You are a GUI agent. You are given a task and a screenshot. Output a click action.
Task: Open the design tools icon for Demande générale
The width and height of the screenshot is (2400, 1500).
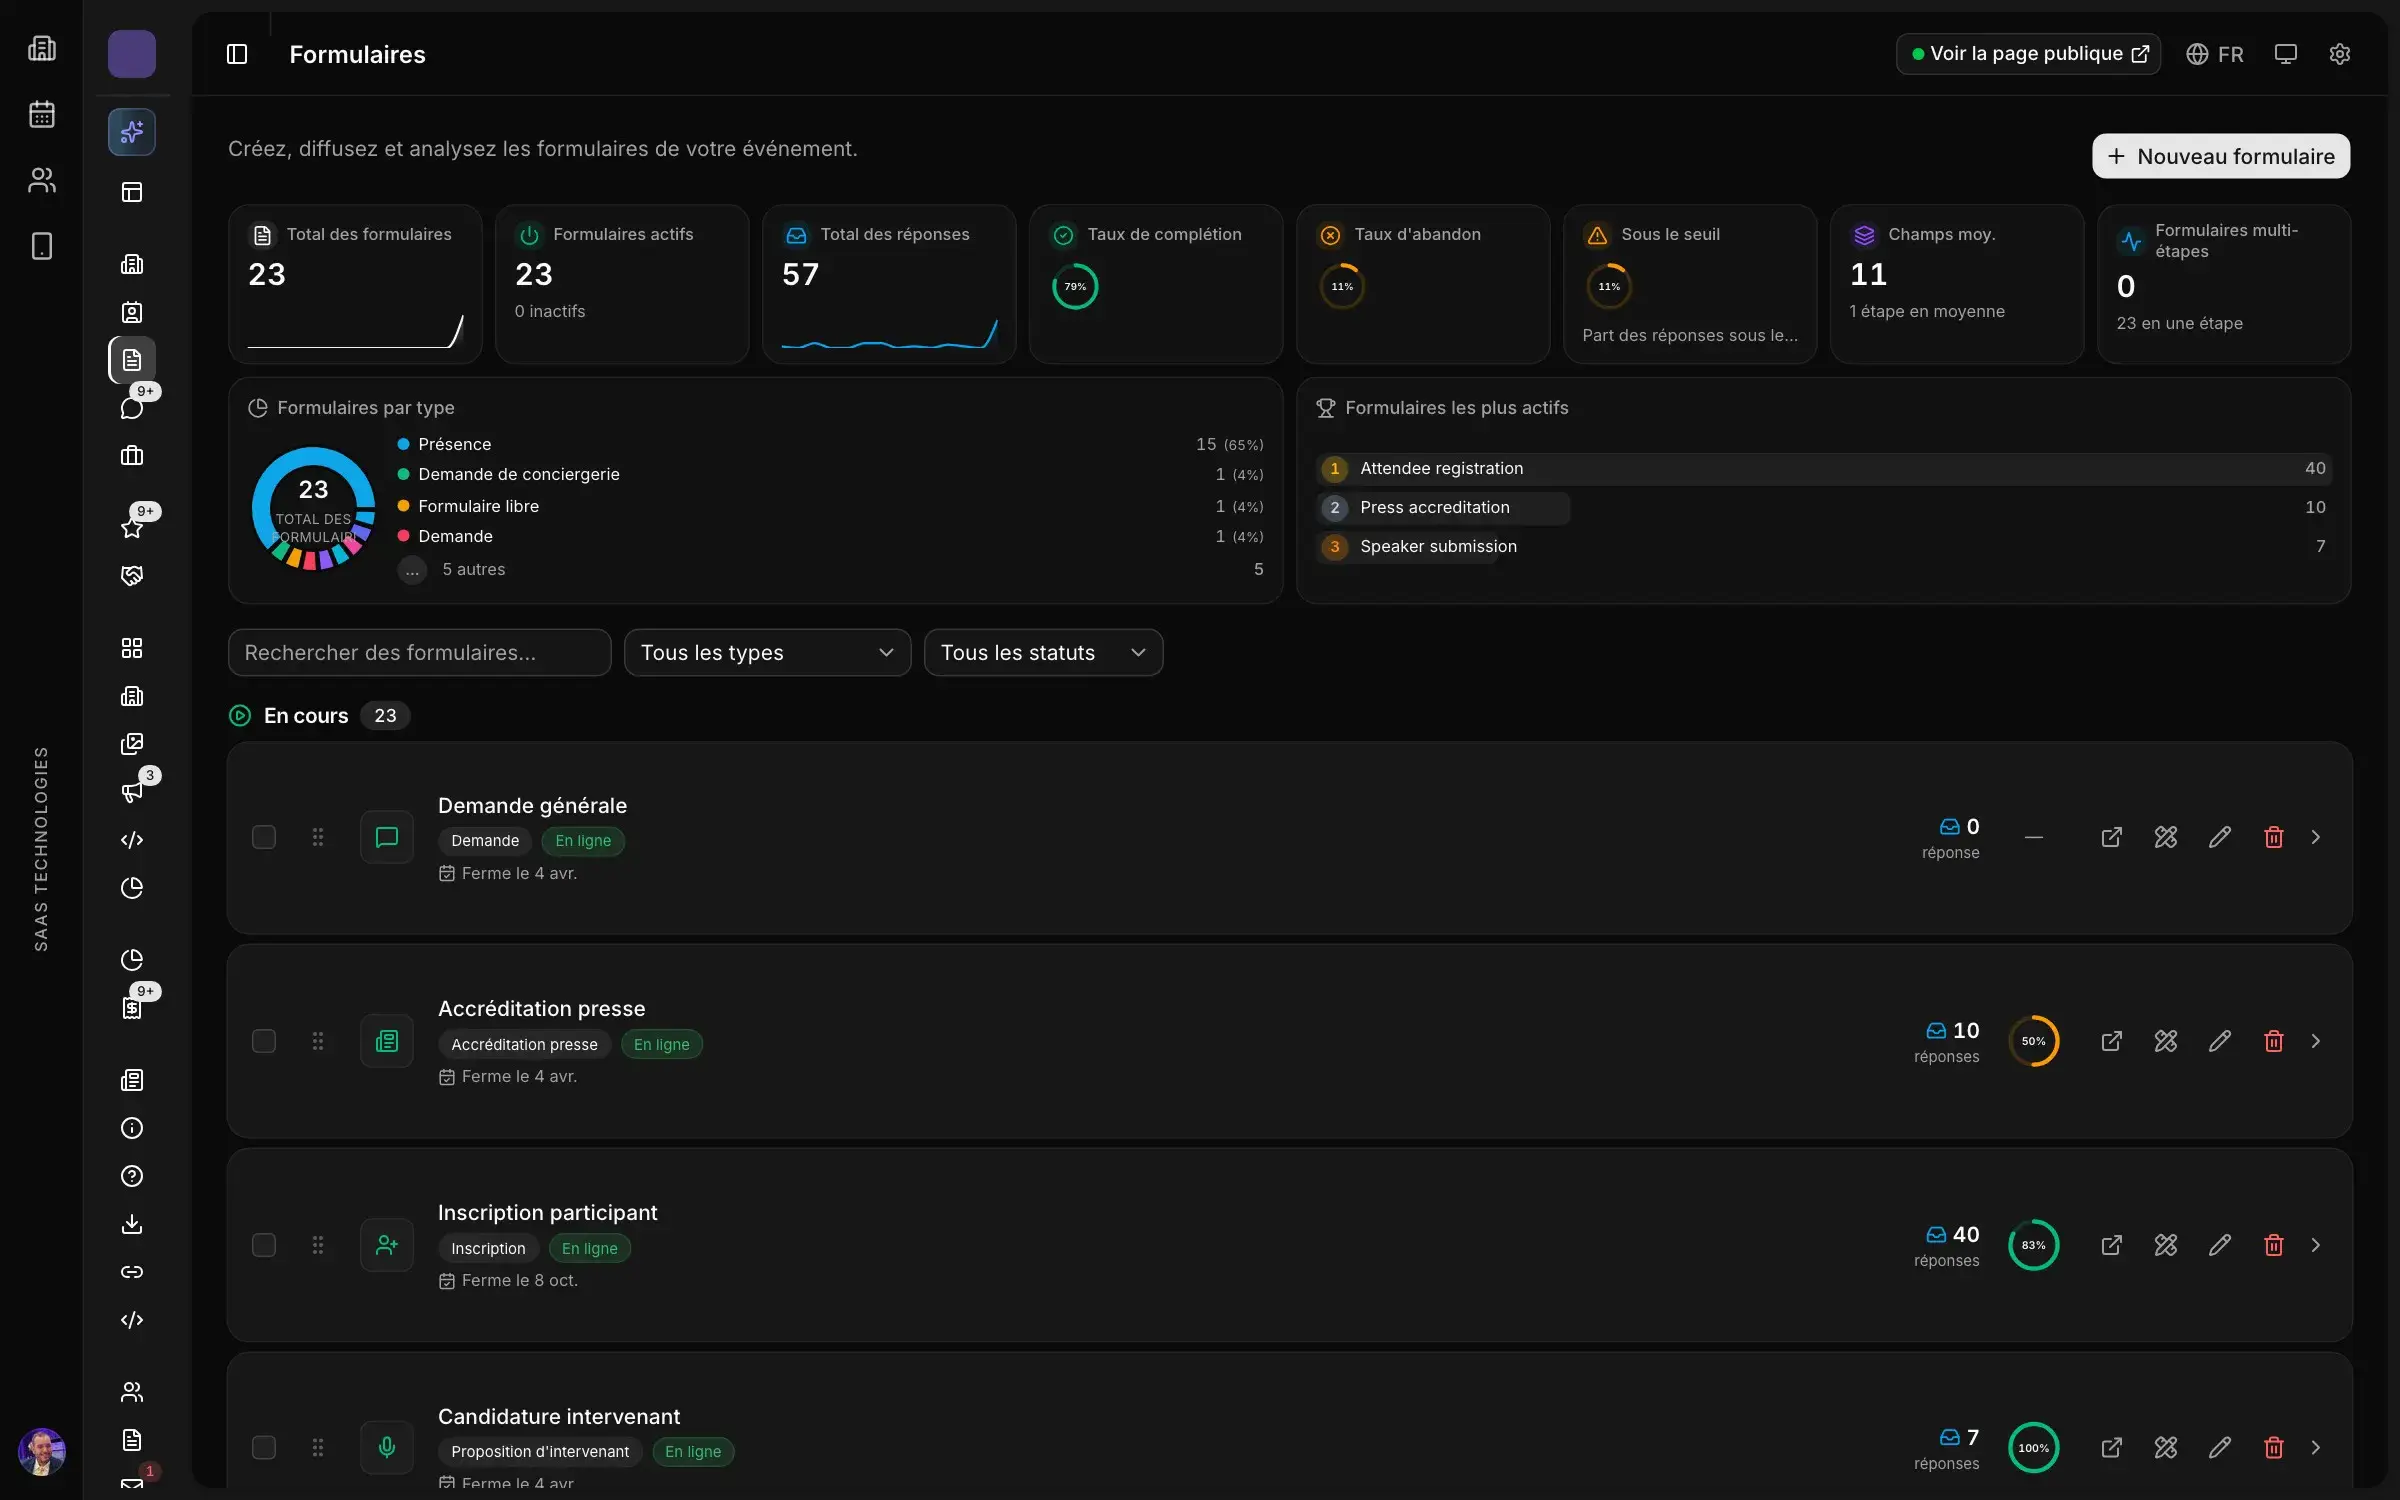click(2165, 837)
